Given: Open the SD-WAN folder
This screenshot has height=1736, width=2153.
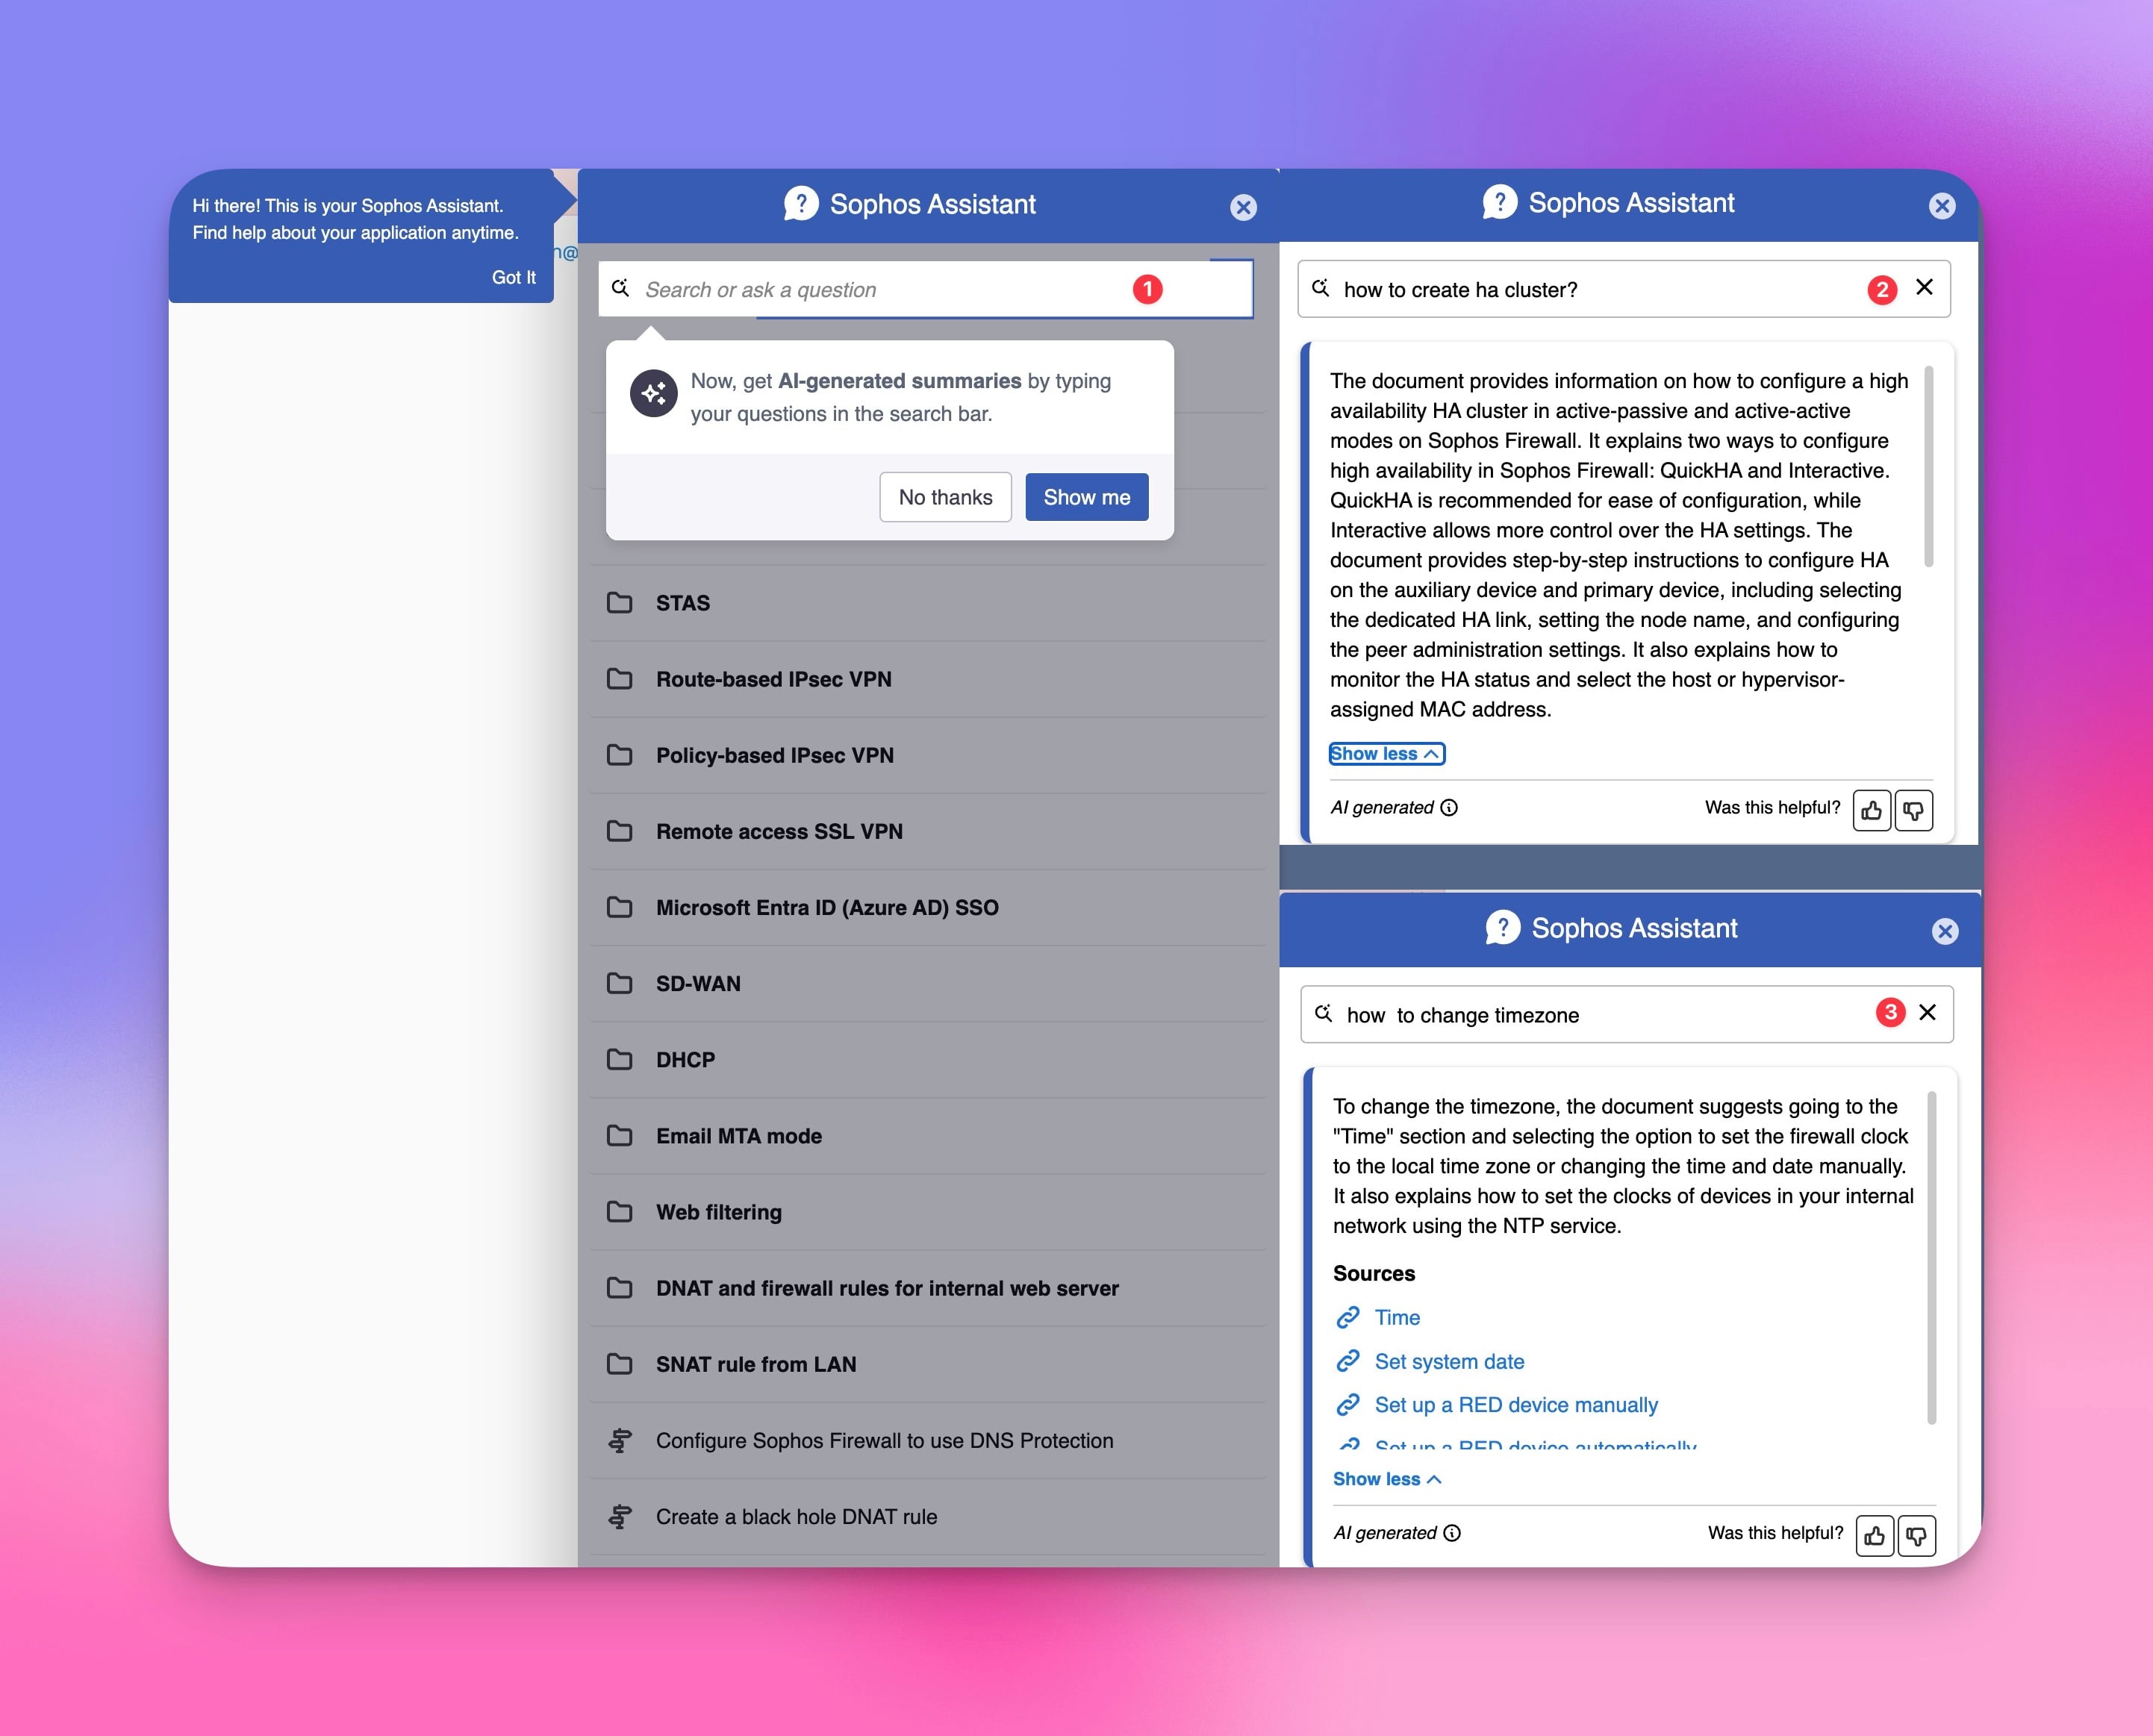Looking at the screenshot, I should click(698, 984).
